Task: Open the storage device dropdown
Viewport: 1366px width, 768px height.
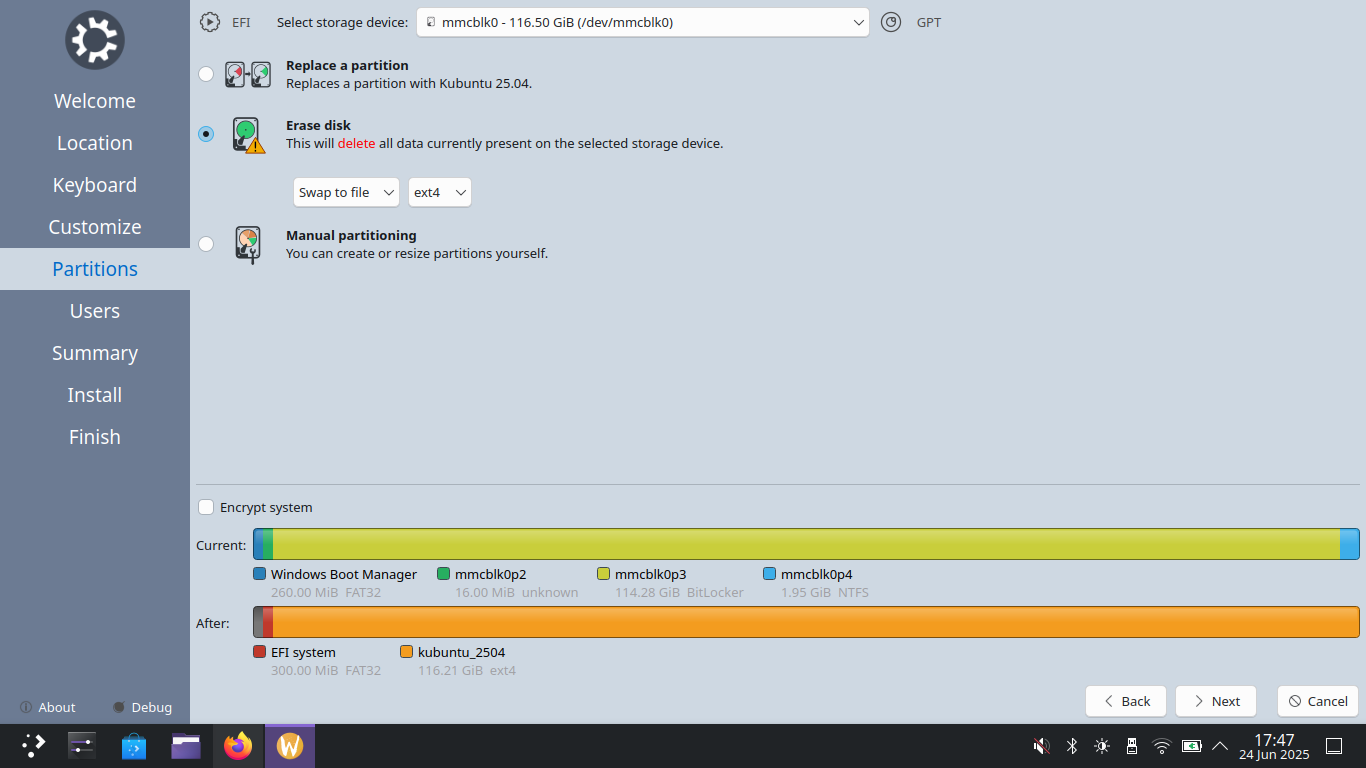Action: coord(642,22)
